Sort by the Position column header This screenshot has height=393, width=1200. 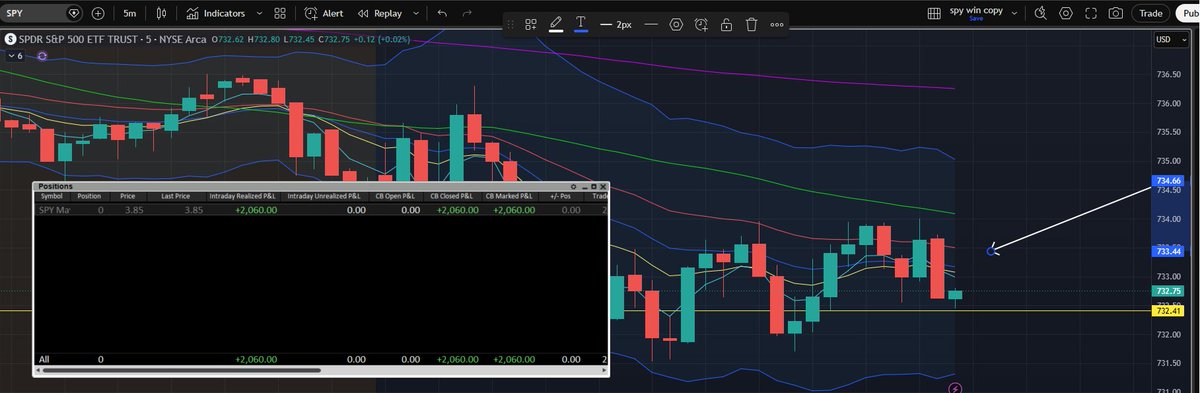click(x=89, y=197)
